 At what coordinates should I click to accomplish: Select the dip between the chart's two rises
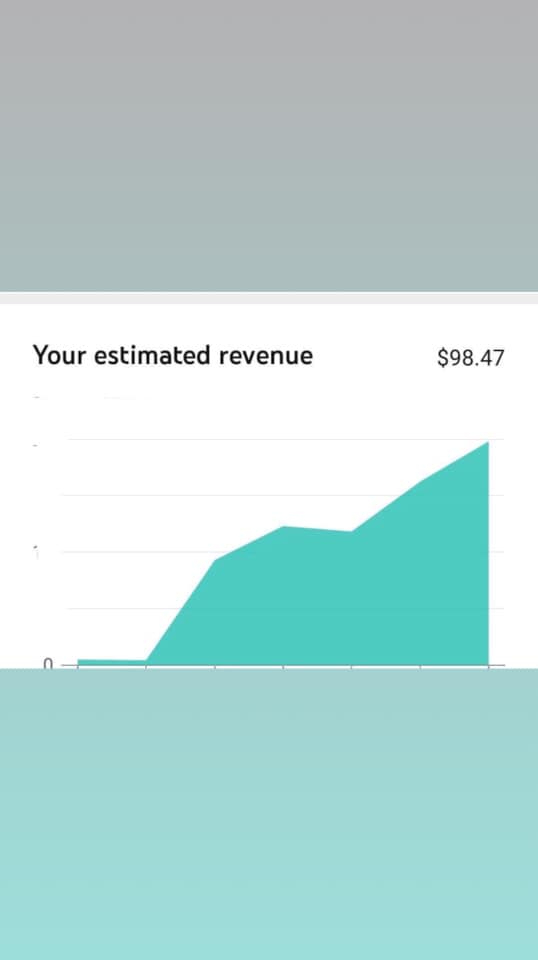point(351,531)
